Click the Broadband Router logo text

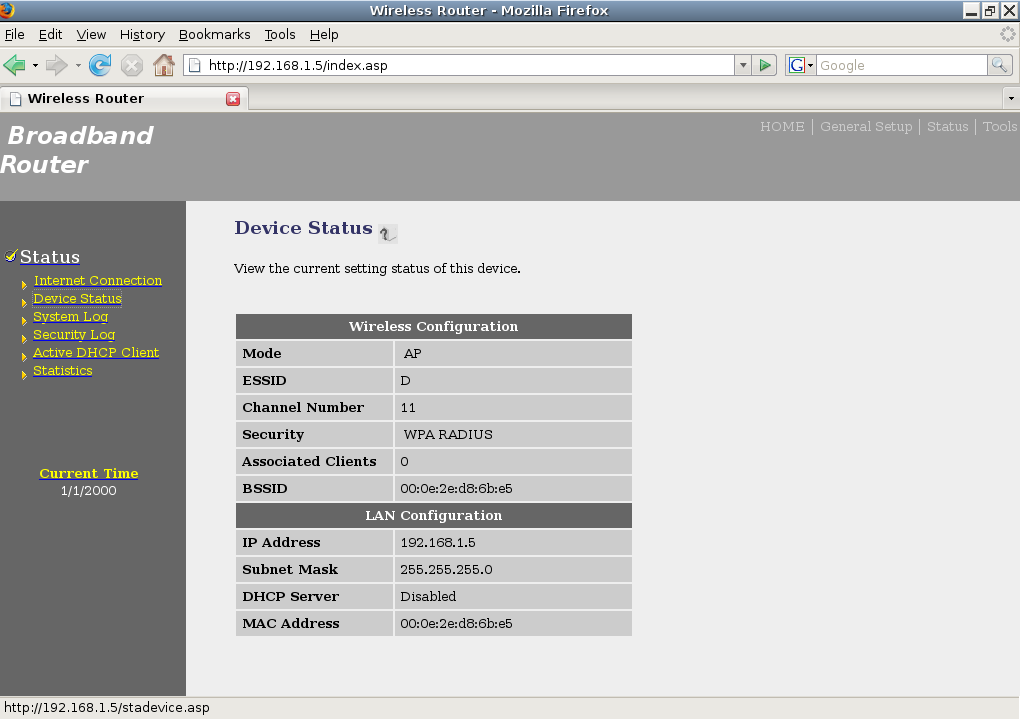click(77, 150)
